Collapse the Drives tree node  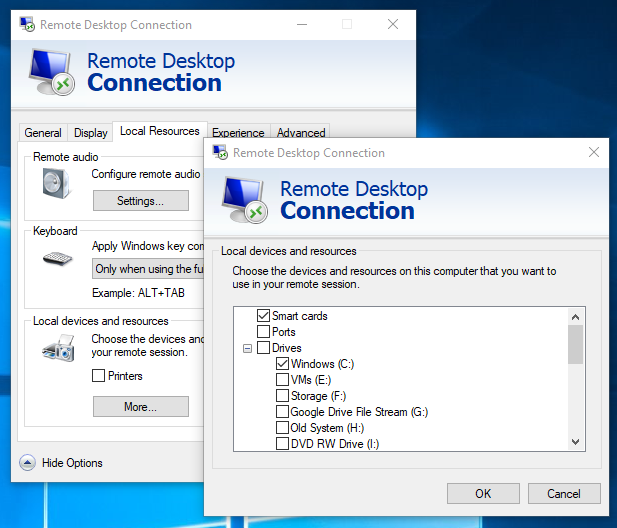click(247, 348)
